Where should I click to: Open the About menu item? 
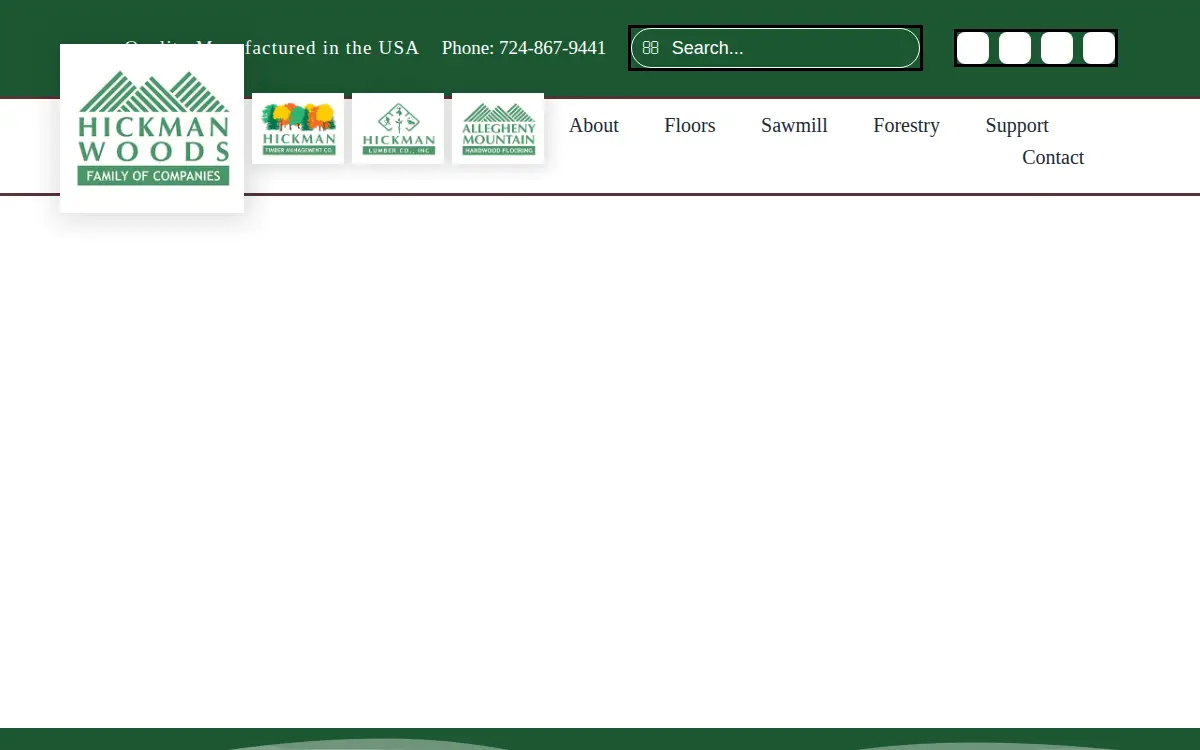594,125
